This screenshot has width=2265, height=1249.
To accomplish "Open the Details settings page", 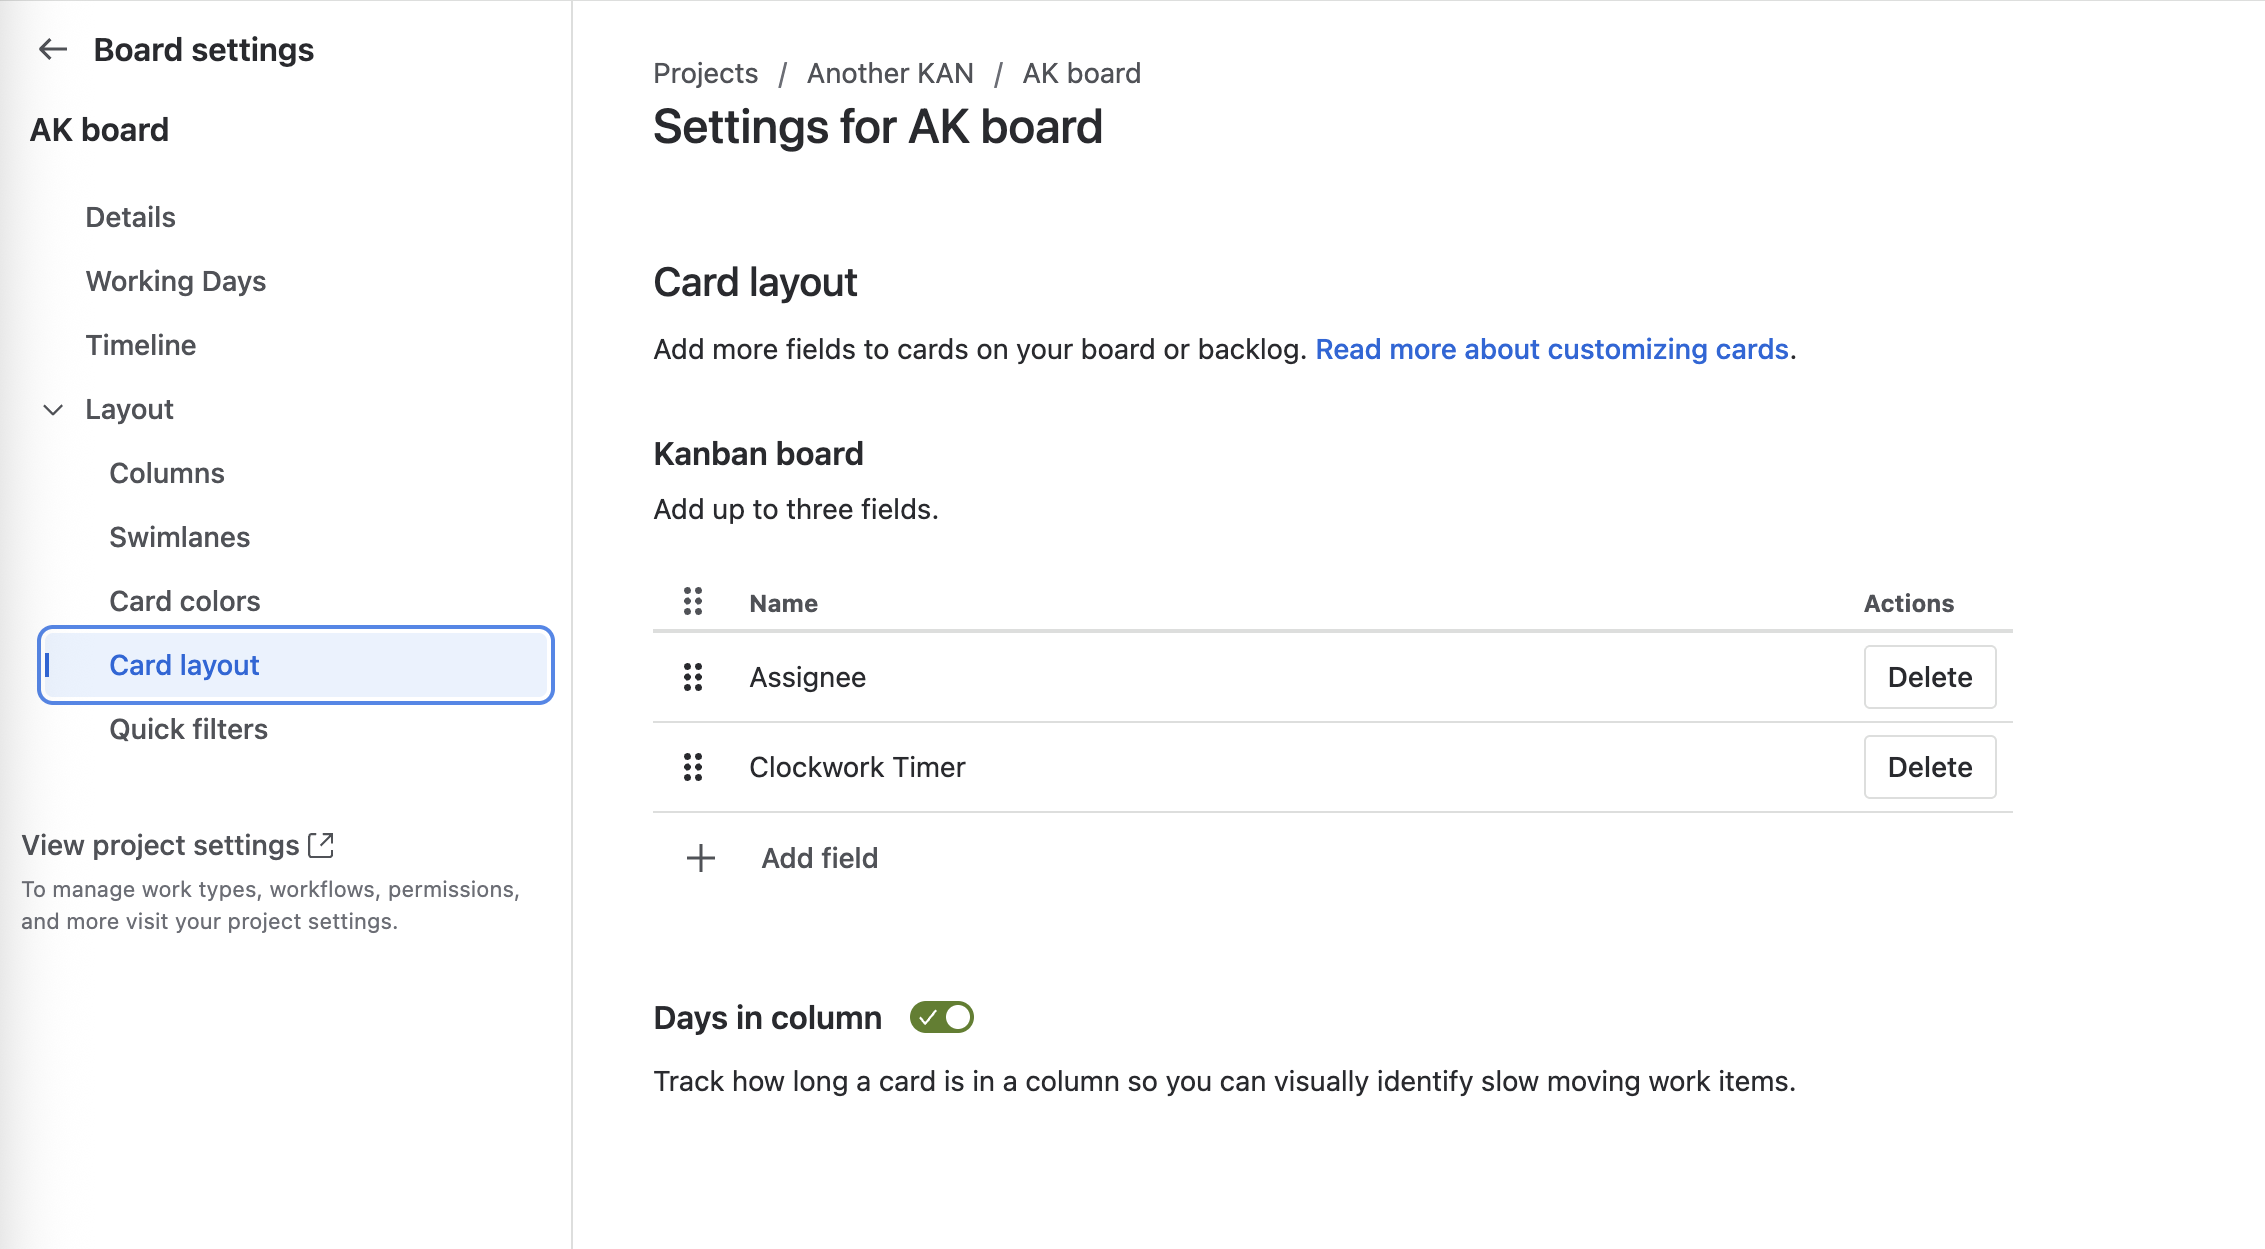I will click(x=130, y=217).
